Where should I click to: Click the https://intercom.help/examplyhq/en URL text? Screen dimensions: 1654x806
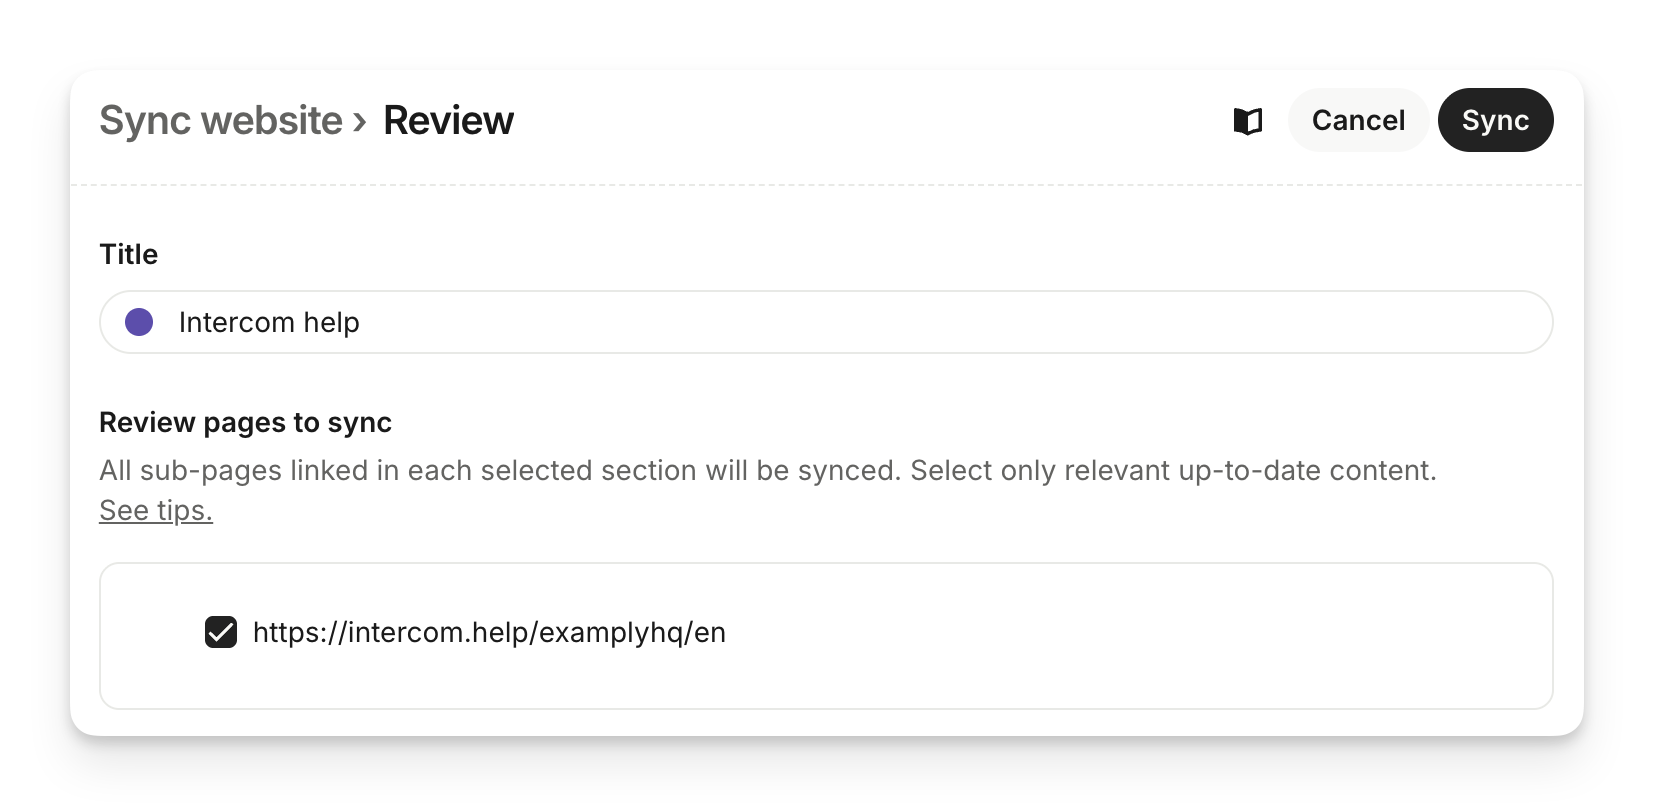(x=489, y=632)
